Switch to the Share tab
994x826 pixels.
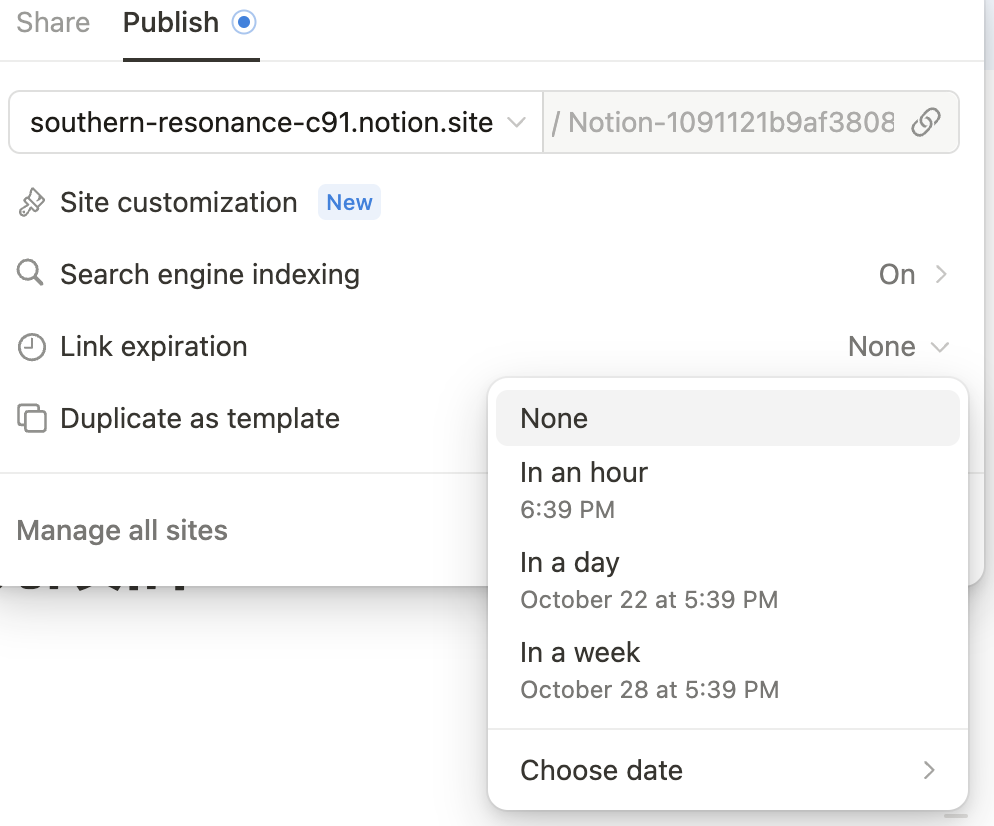53,23
